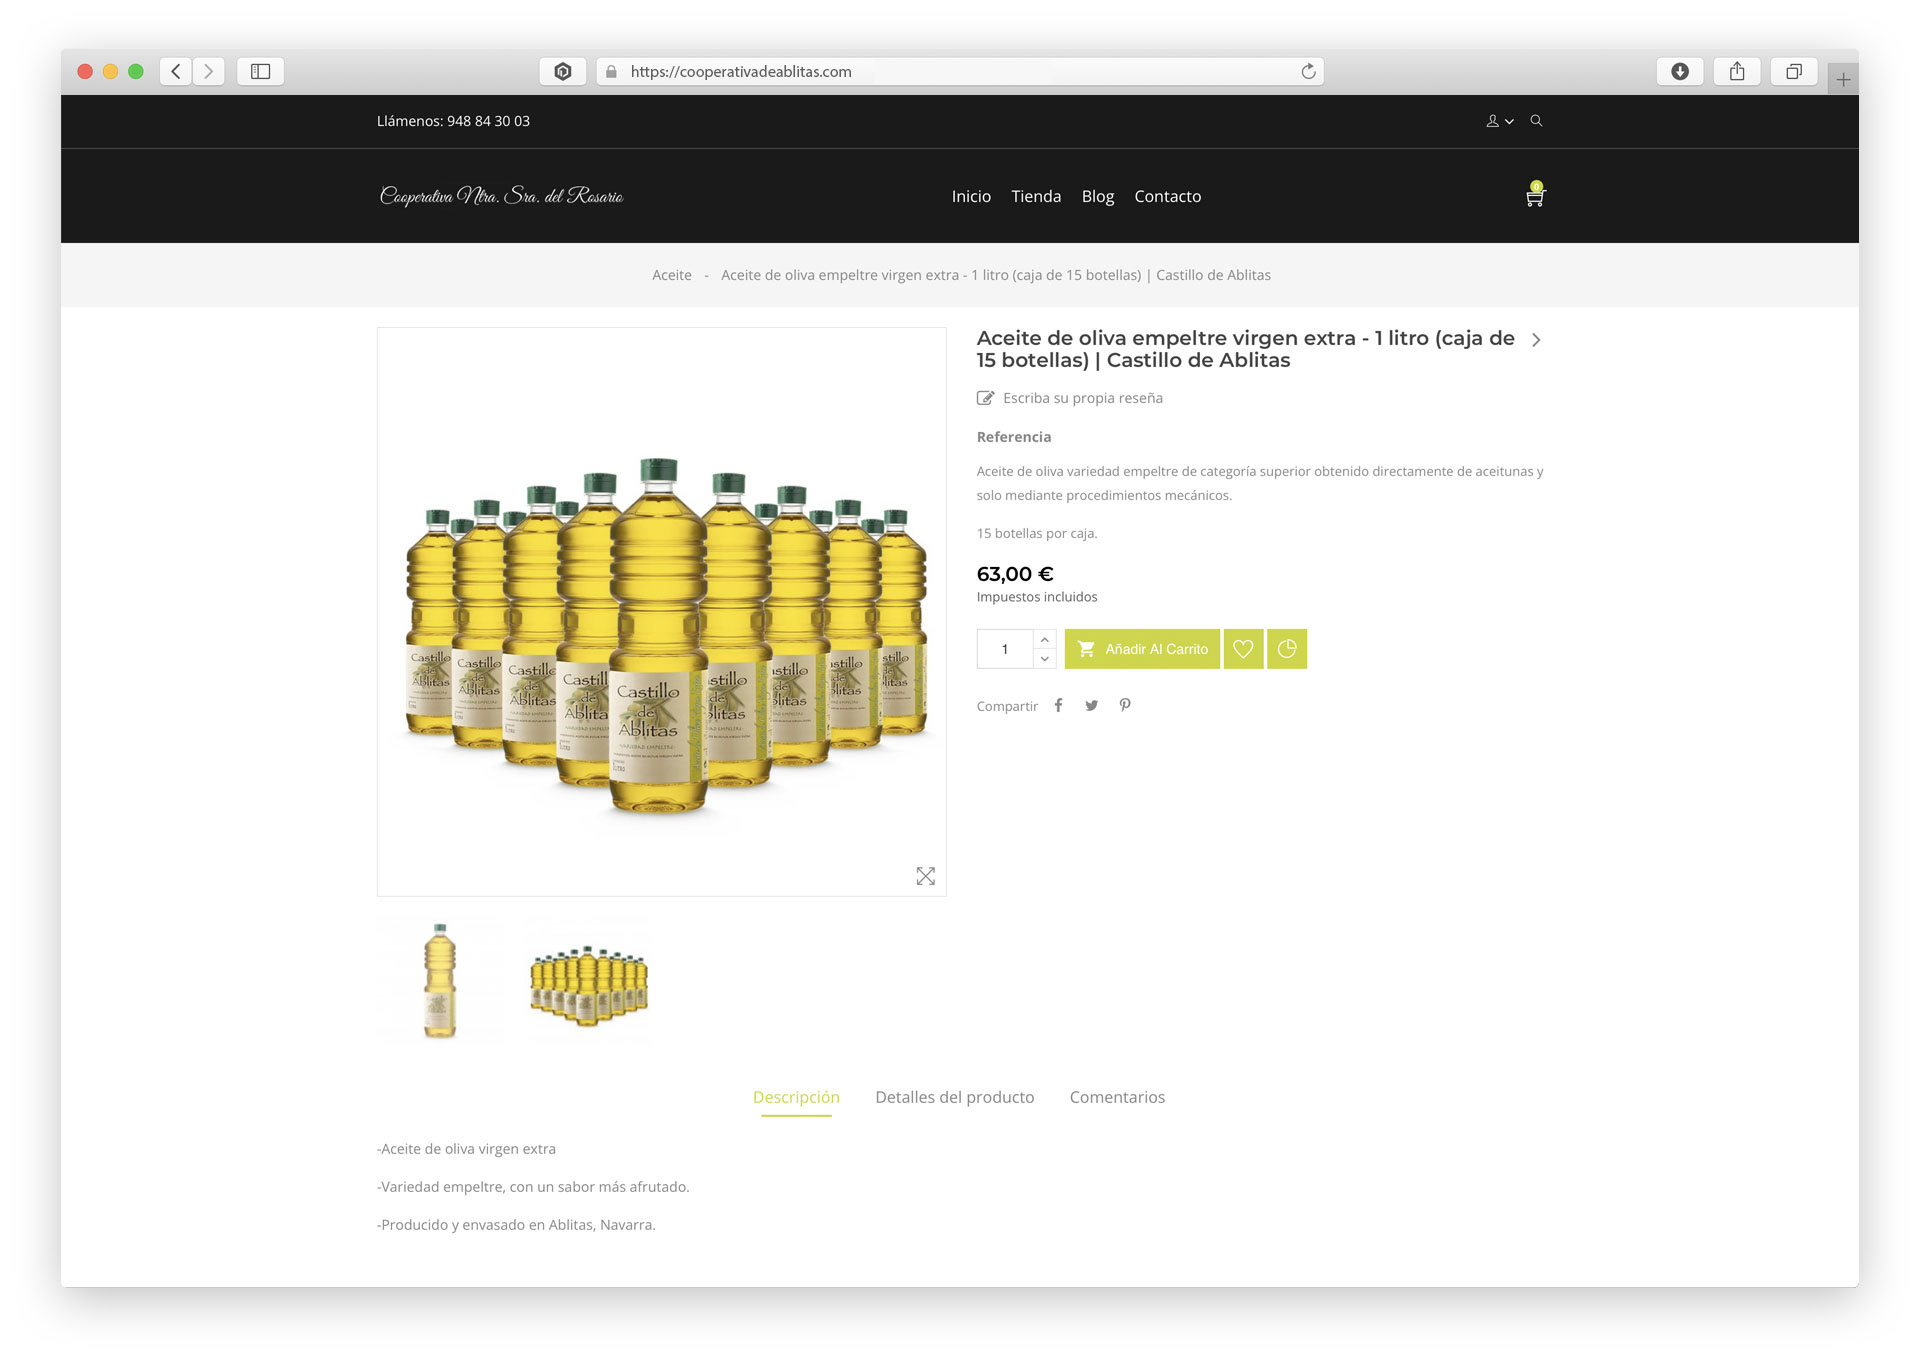Share on Pinterest icon

(x=1125, y=706)
